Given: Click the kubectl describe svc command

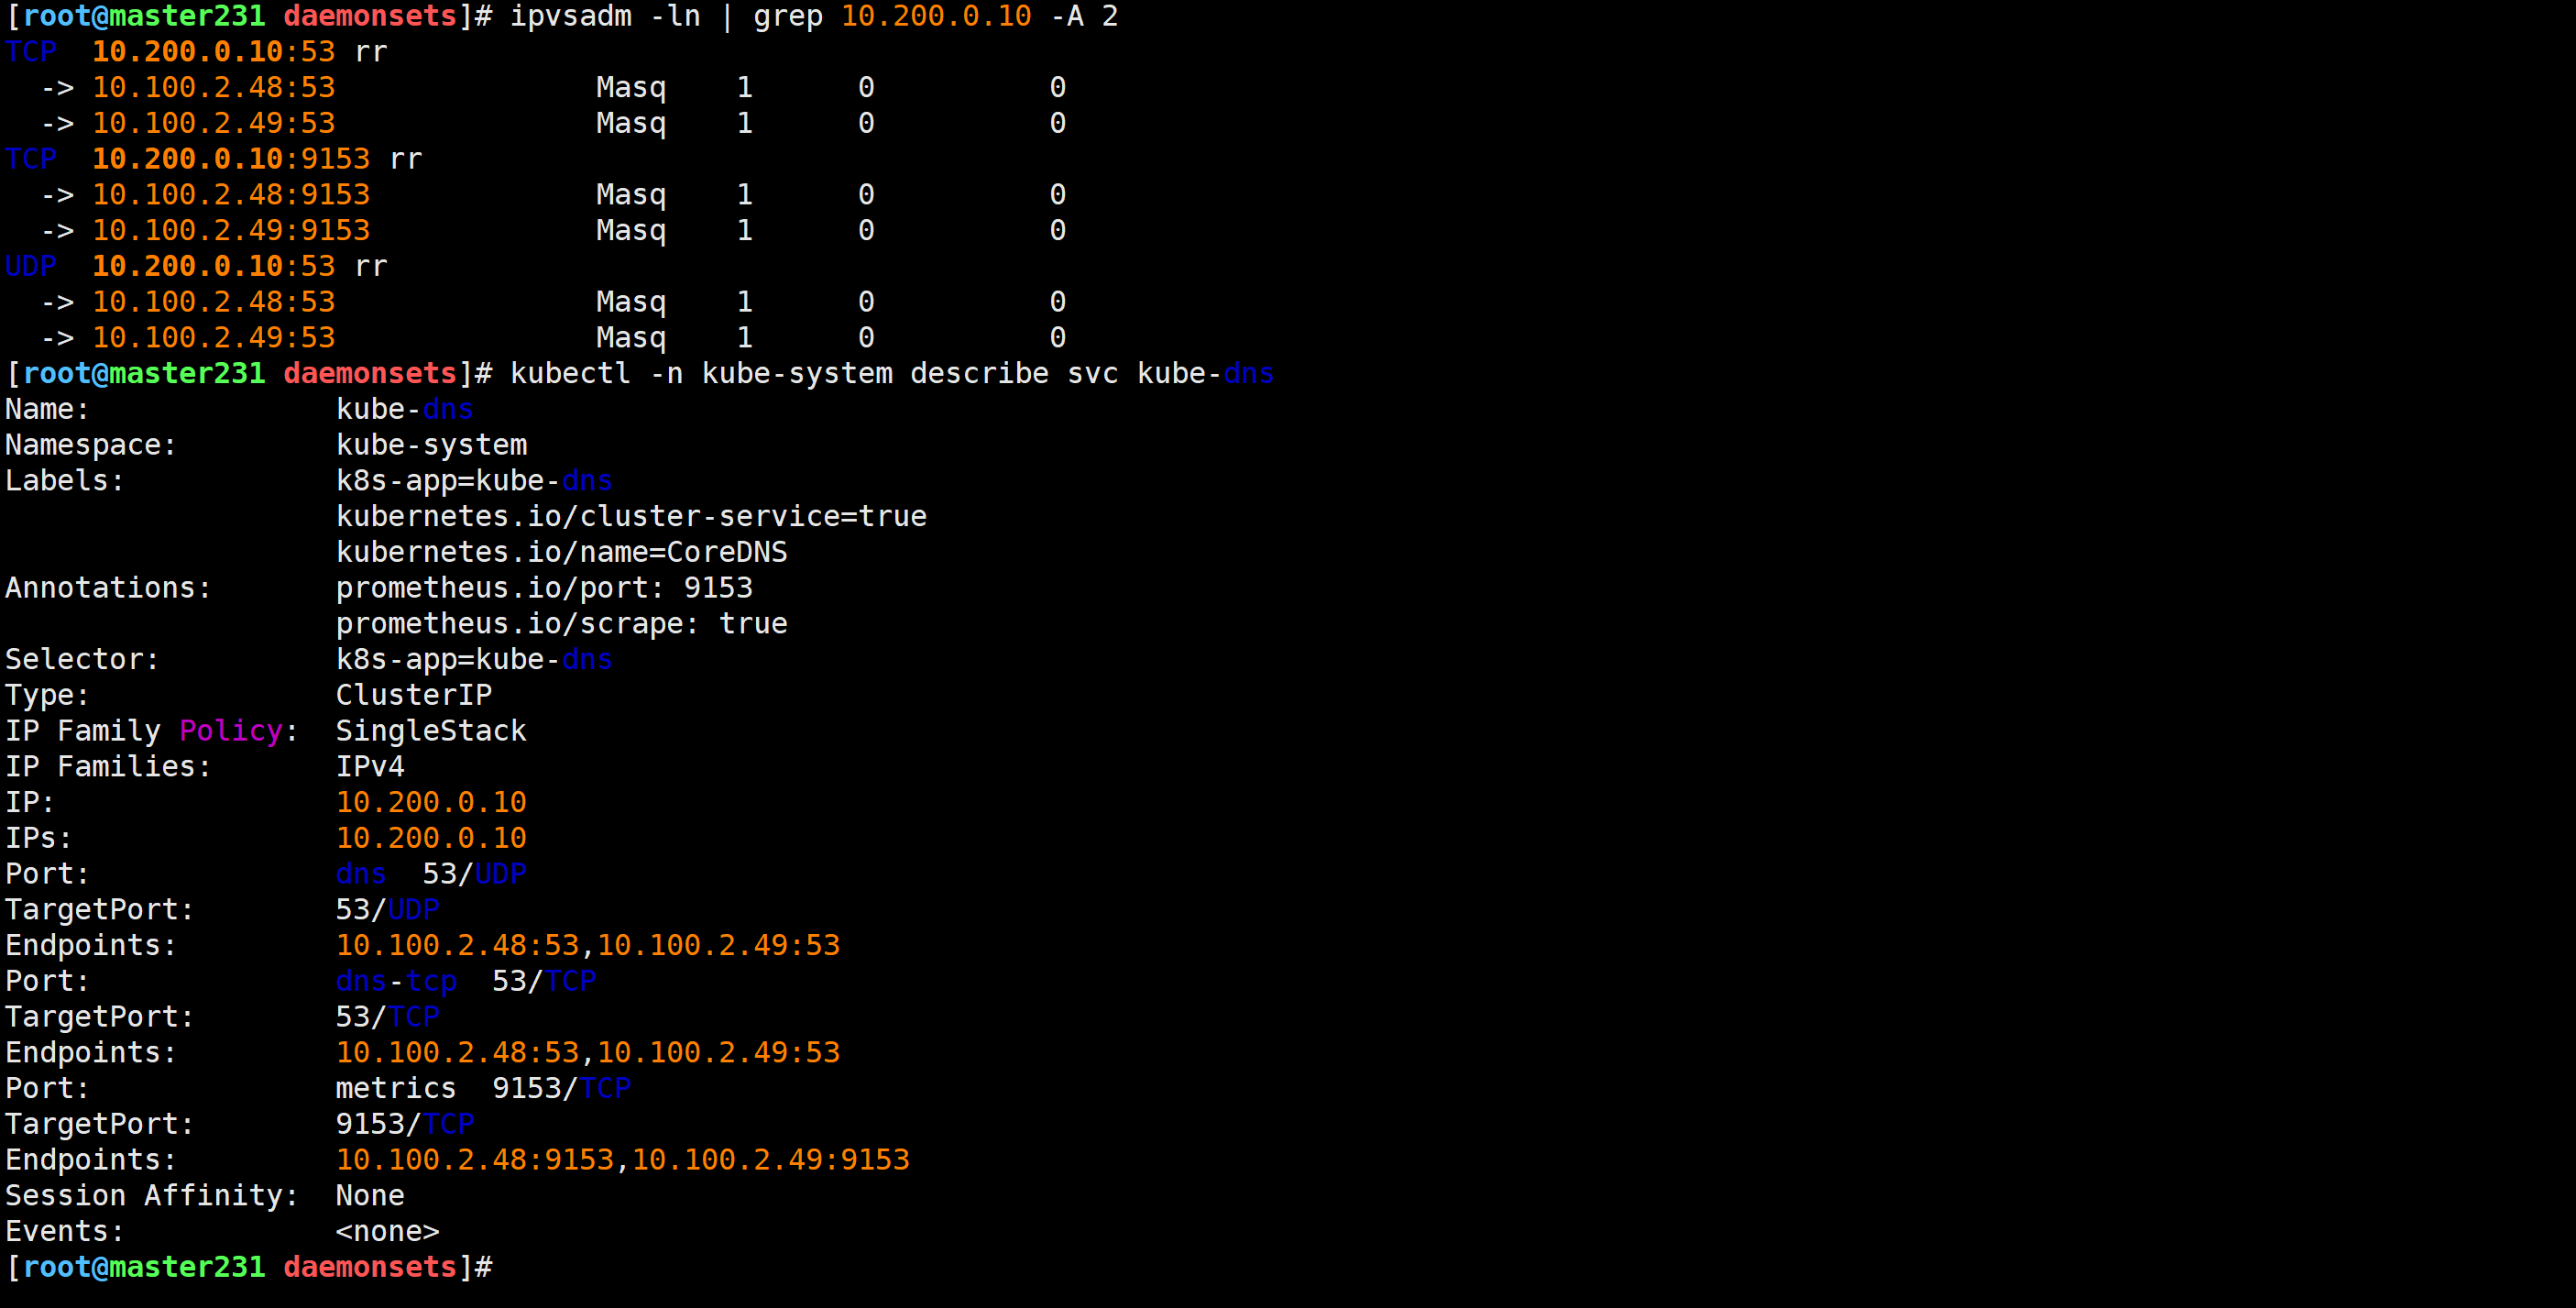Looking at the screenshot, I should click(x=892, y=374).
